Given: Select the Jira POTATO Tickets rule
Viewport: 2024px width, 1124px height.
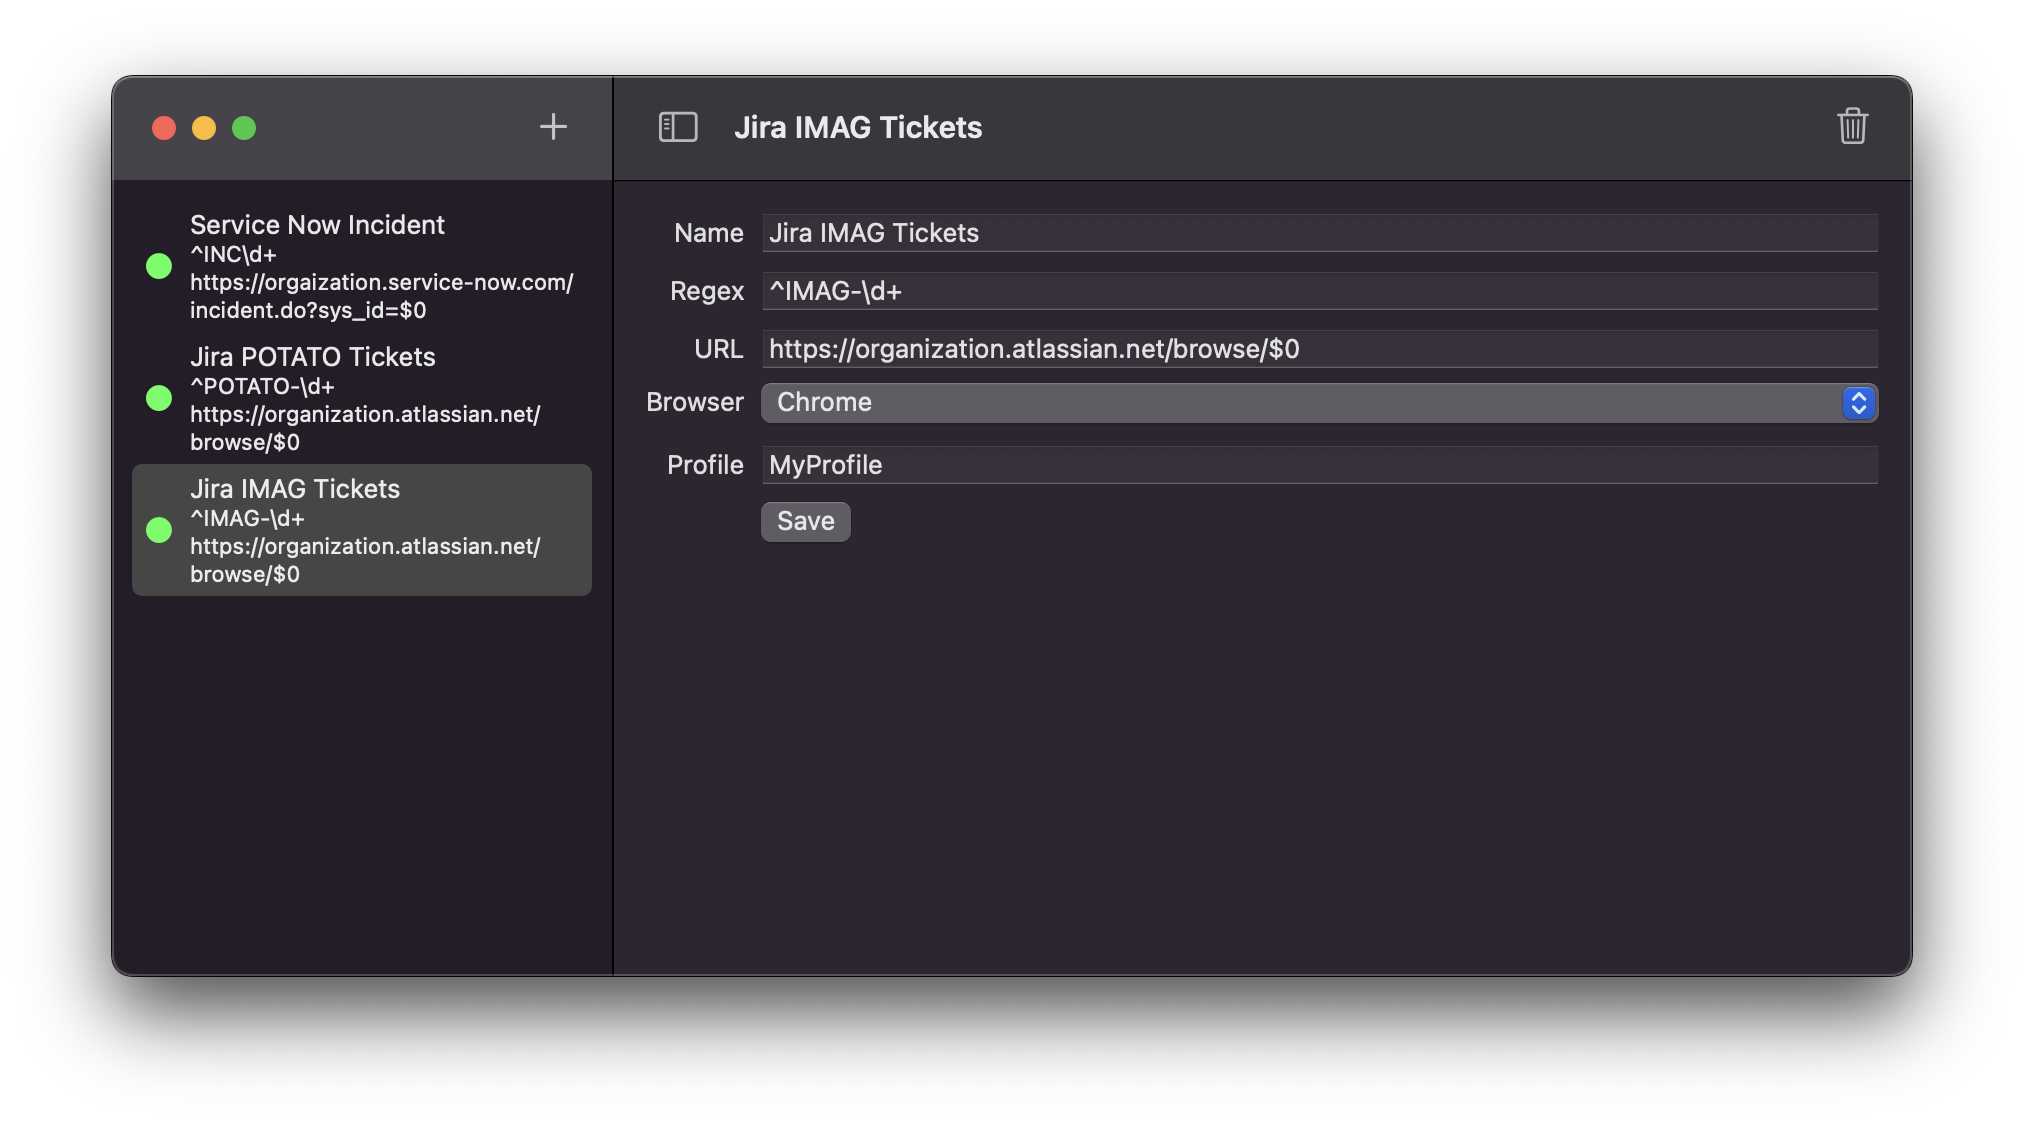Looking at the screenshot, I should point(362,399).
